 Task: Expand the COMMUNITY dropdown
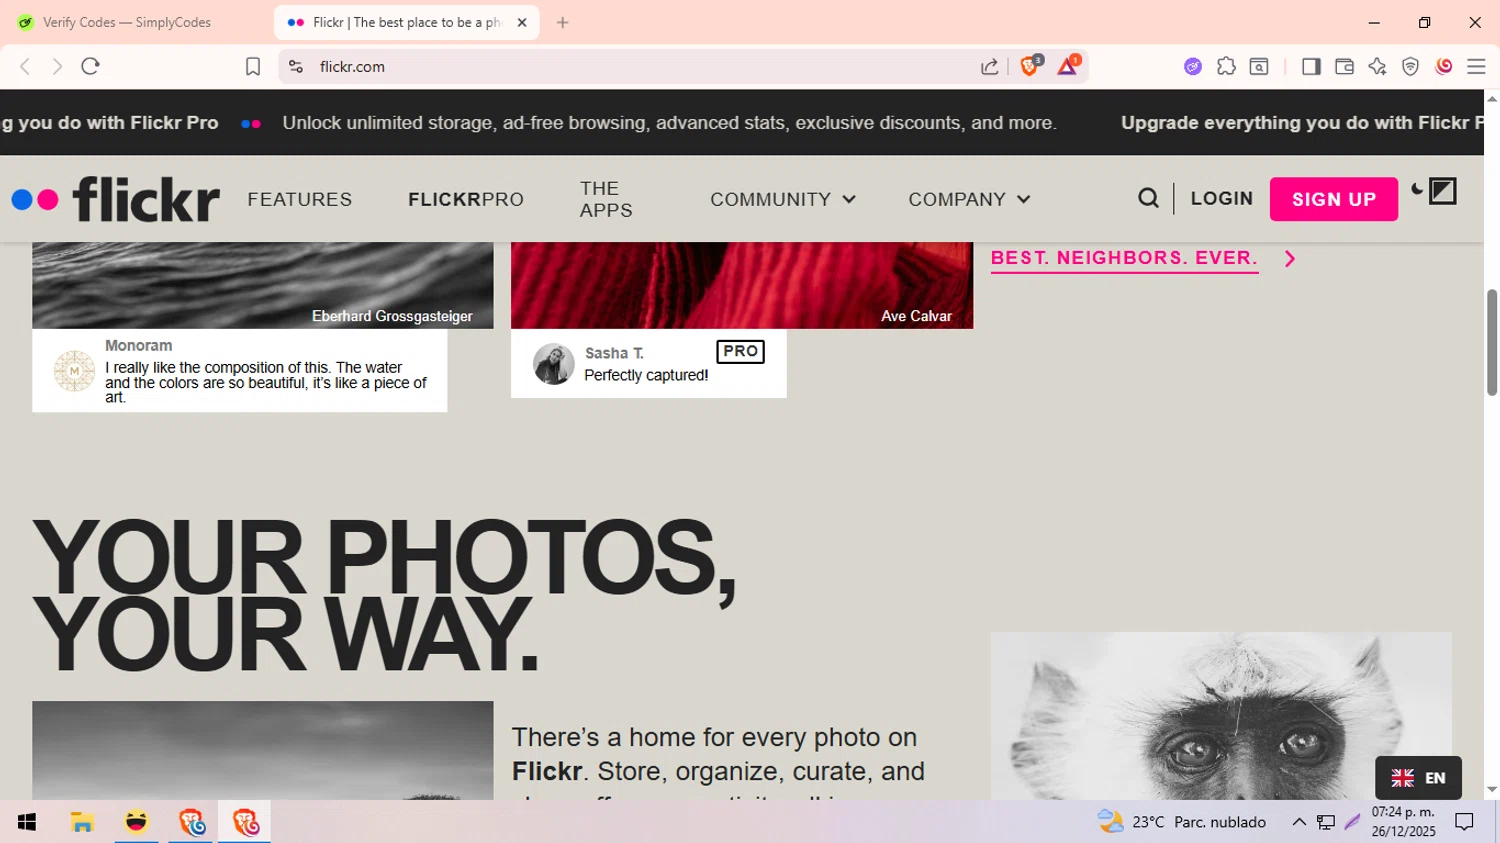(x=783, y=199)
